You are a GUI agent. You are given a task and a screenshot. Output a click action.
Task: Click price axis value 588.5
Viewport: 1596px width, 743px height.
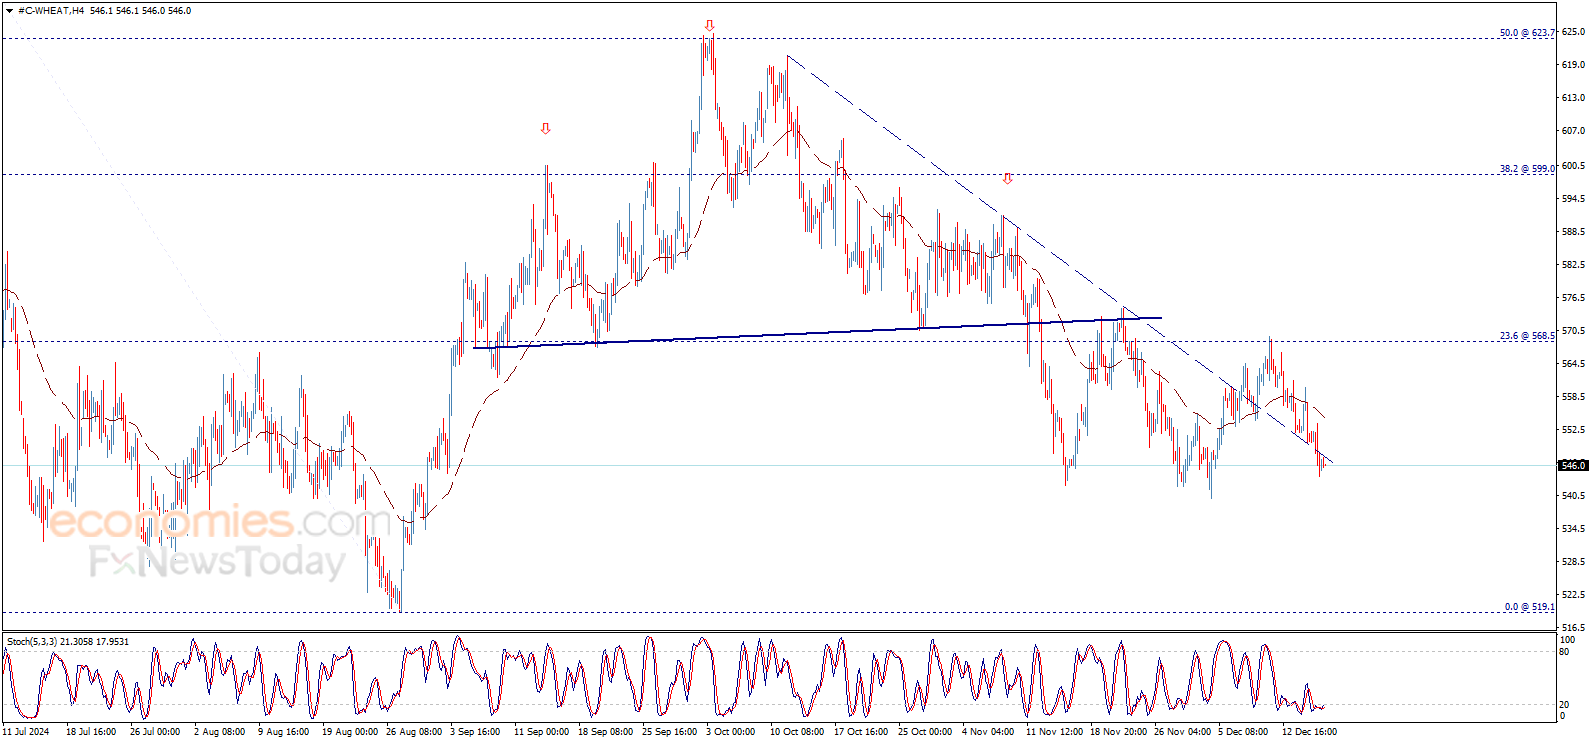[1573, 232]
